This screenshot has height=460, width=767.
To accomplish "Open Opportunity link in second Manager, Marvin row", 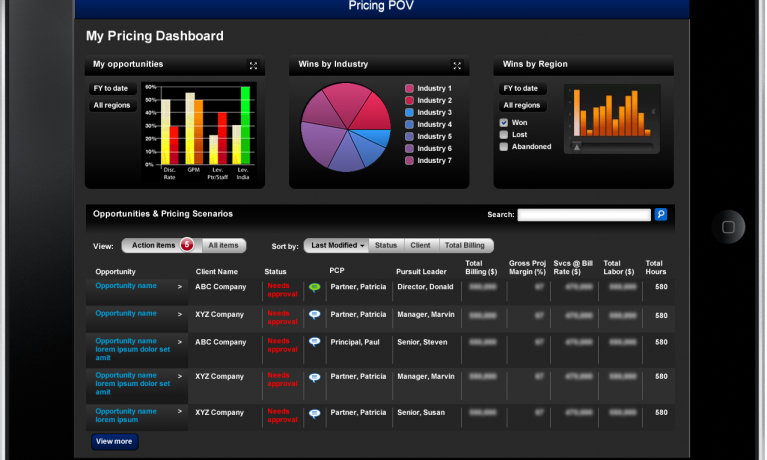I will pos(133,384).
